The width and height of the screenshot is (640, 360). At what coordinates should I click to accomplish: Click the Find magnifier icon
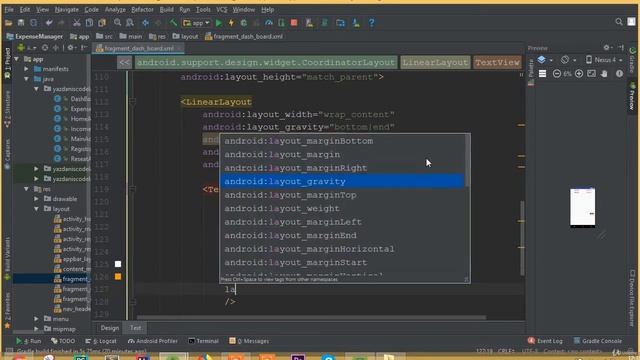[118, 23]
